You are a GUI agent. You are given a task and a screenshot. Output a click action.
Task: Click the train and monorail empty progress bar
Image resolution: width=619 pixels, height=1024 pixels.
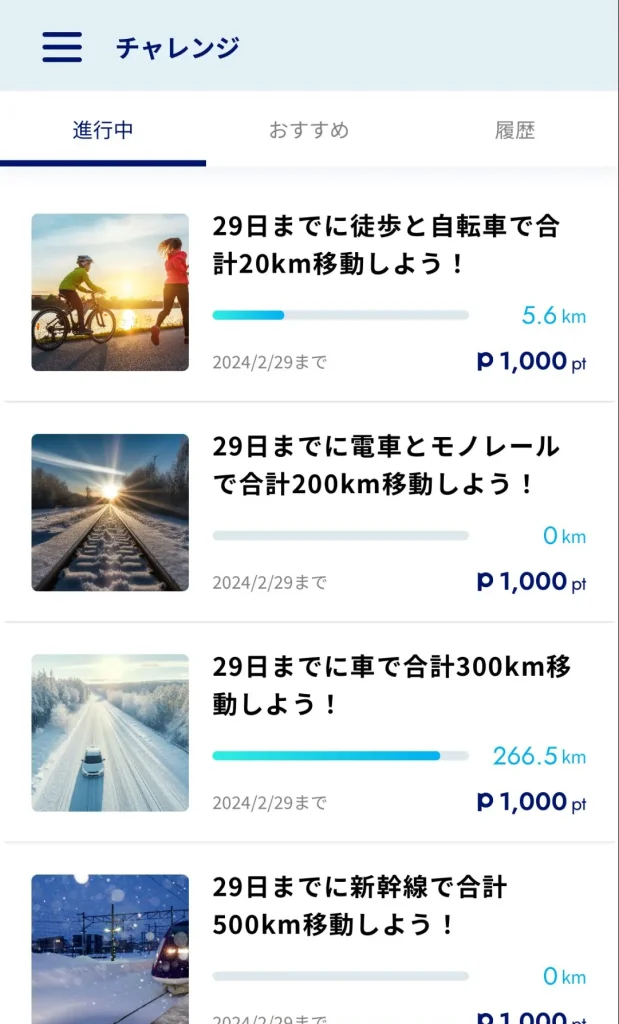click(340, 536)
